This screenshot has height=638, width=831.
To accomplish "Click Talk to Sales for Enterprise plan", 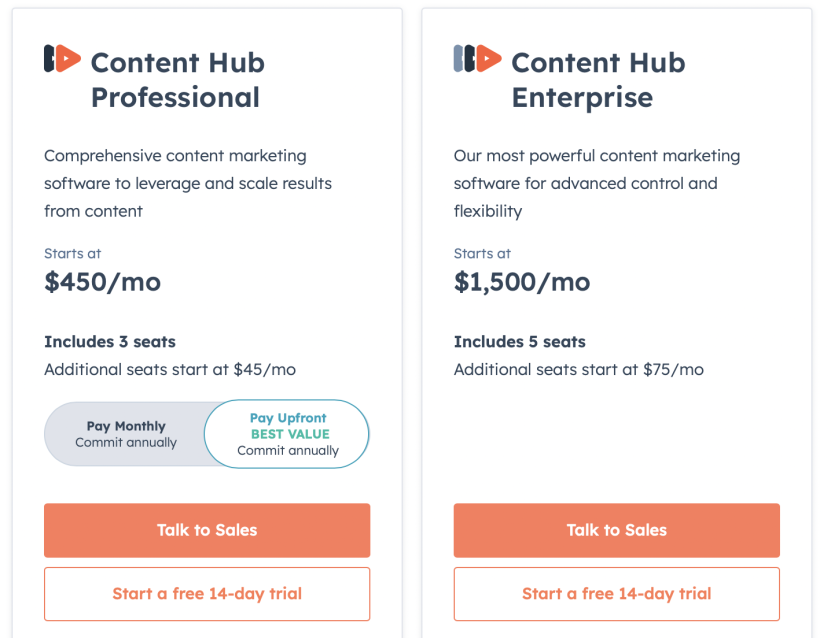I will pyautogui.click(x=616, y=530).
